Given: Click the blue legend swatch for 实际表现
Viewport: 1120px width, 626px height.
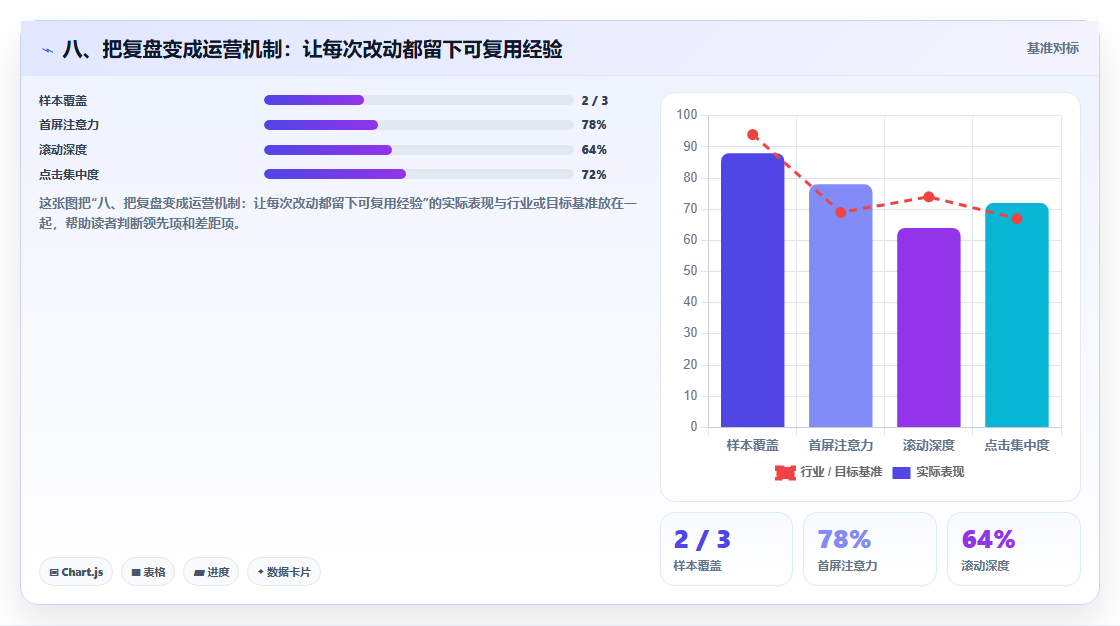Looking at the screenshot, I should 901,472.
